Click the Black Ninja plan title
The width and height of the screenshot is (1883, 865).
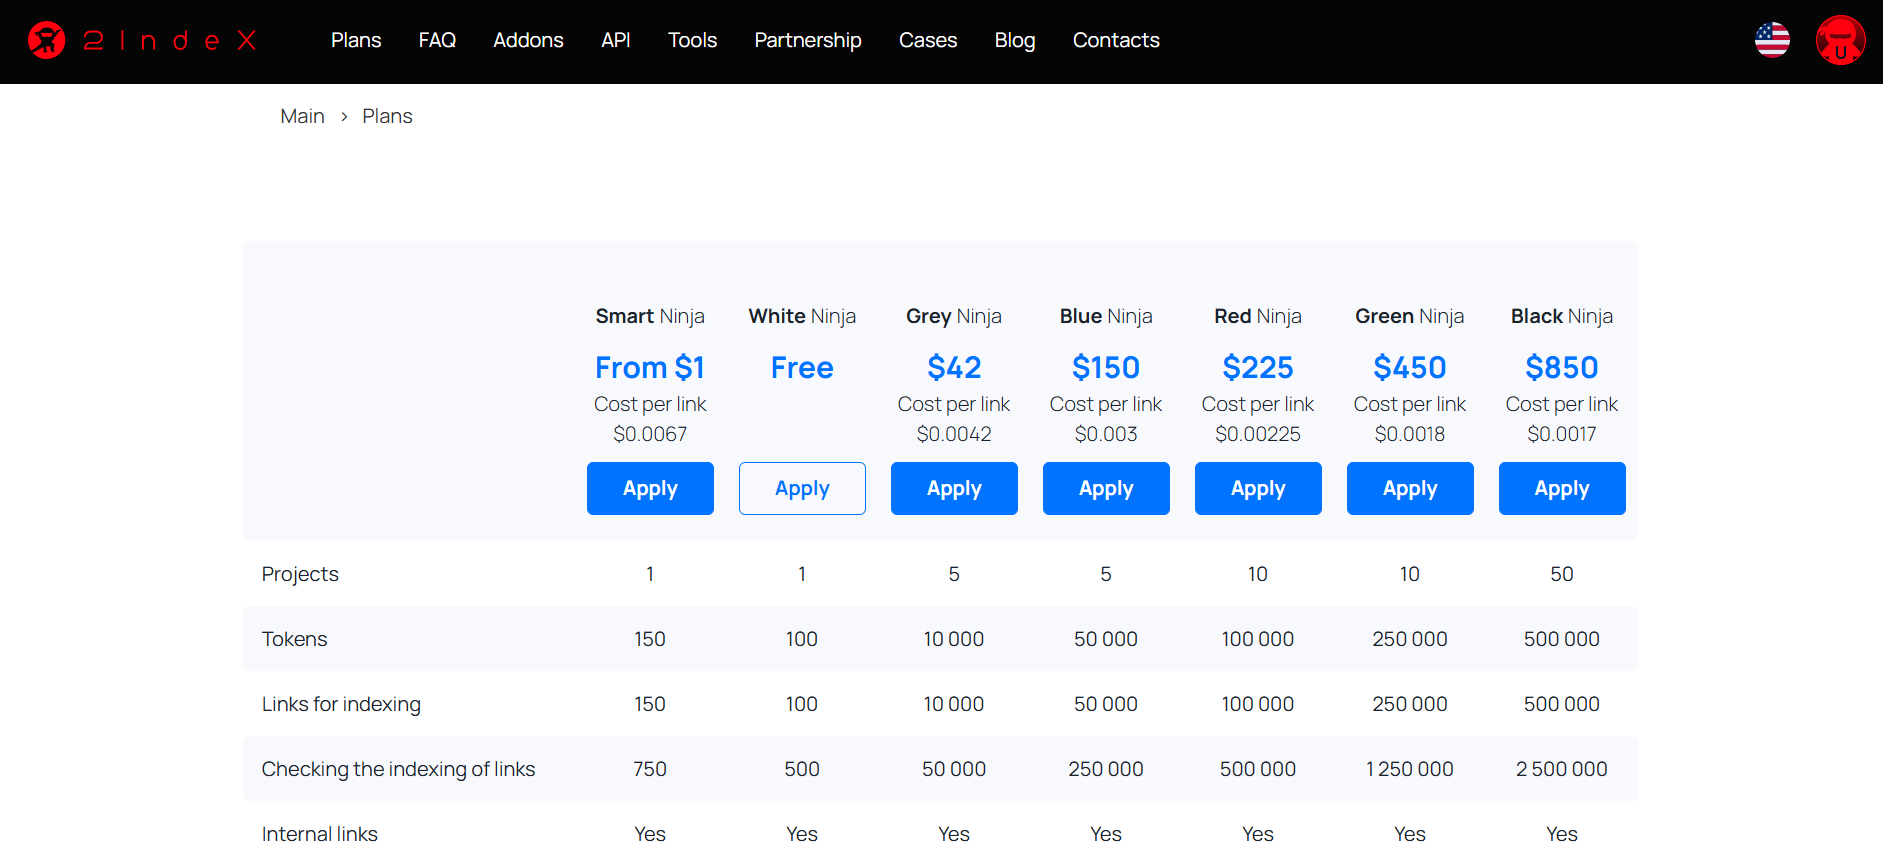click(1562, 316)
